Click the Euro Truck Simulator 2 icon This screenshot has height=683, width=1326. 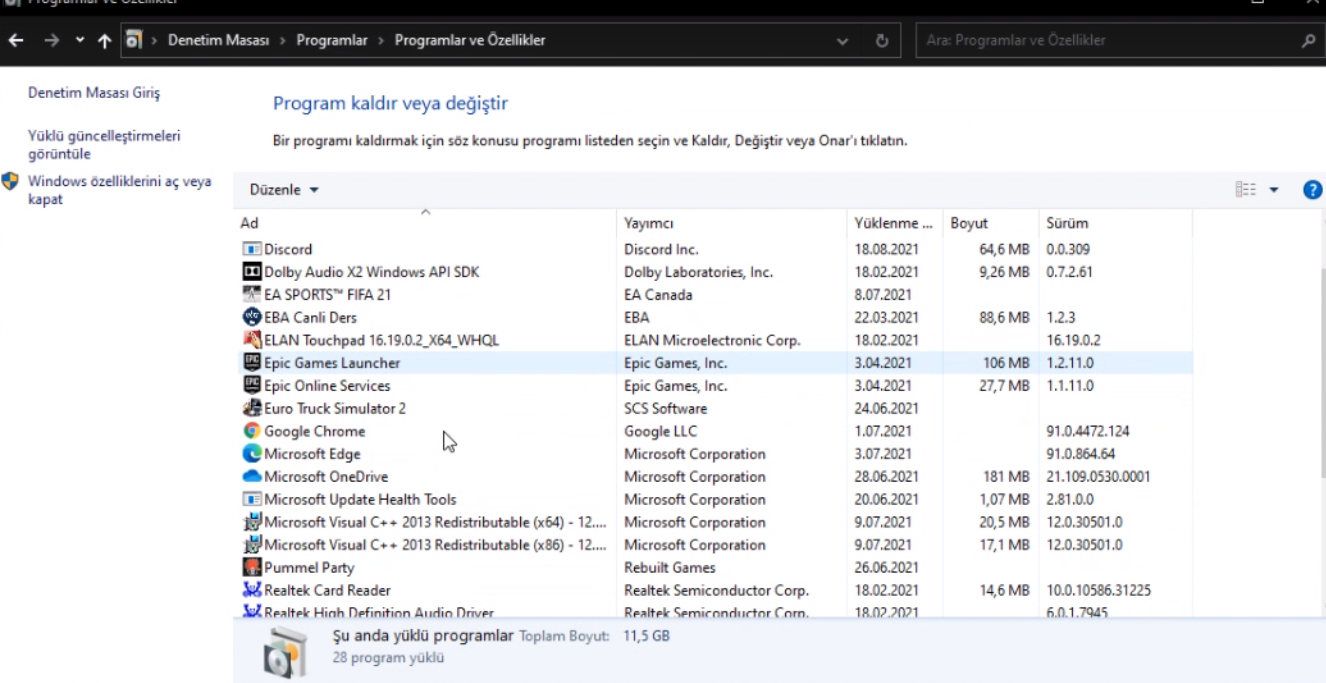tap(252, 409)
